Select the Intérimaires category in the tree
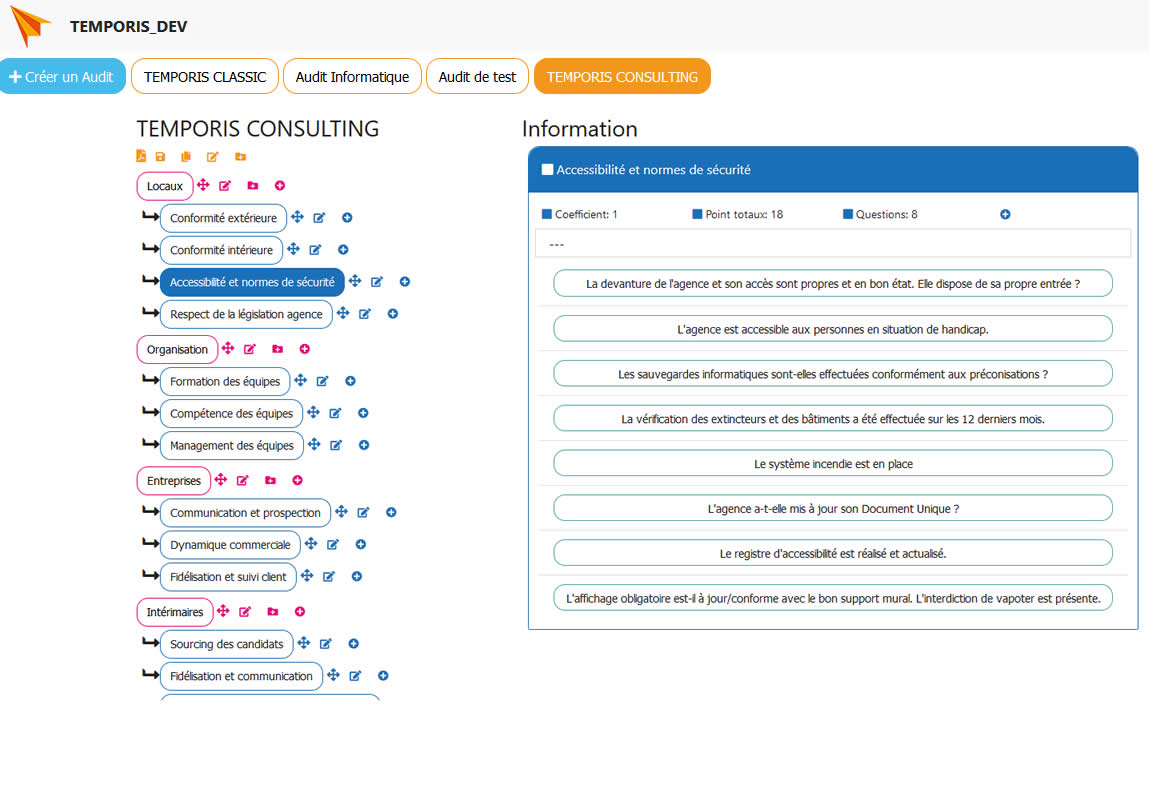1149x808 pixels. click(x=174, y=612)
